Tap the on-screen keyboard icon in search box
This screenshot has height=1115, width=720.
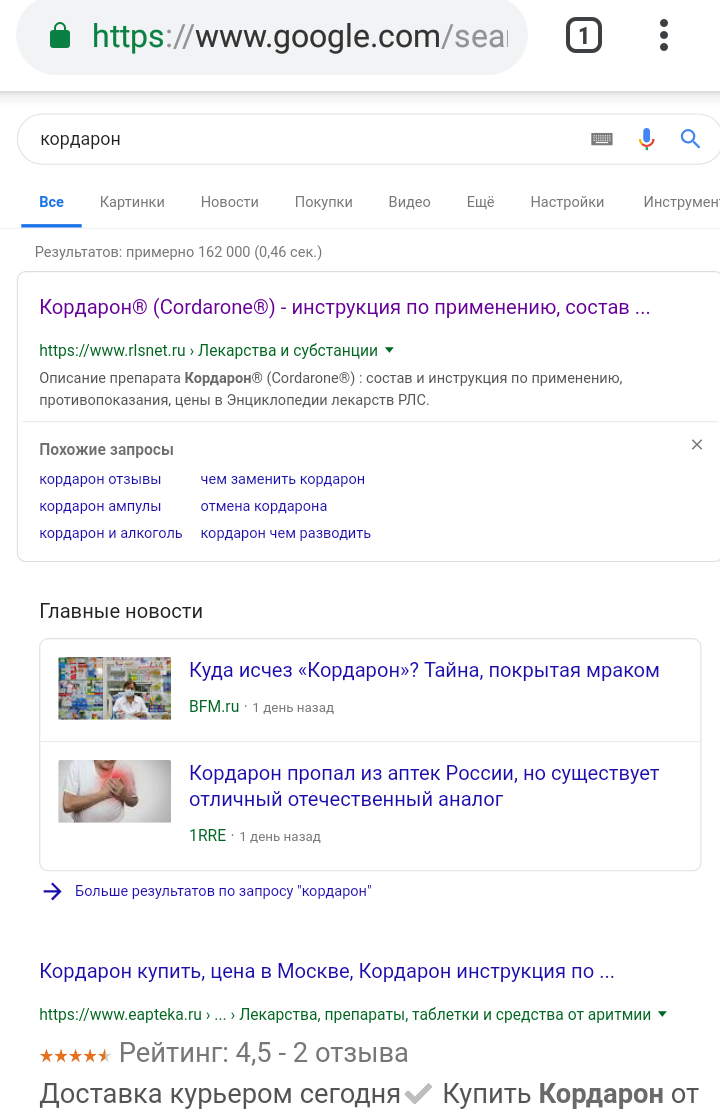click(x=602, y=139)
